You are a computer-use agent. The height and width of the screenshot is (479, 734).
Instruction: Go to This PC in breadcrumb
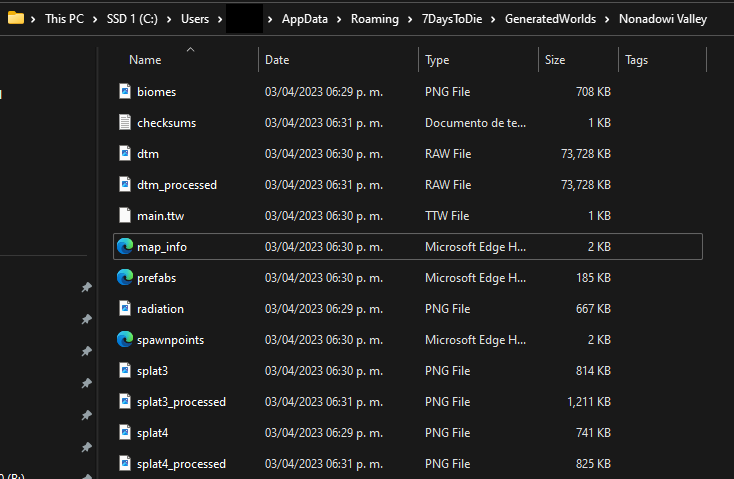coord(64,19)
